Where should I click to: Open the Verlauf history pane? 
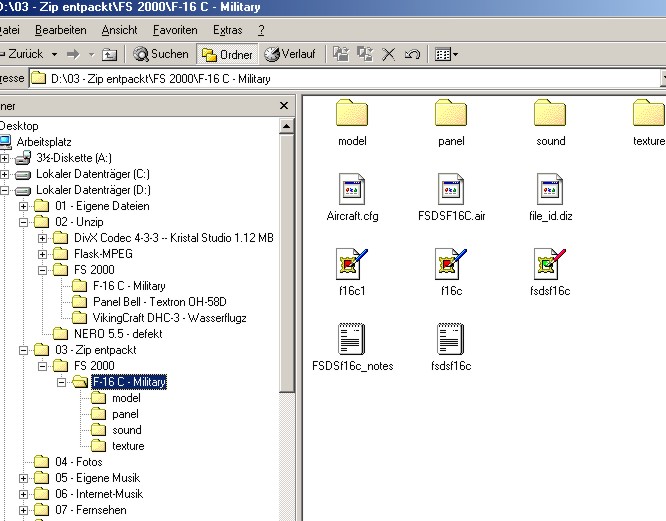pyautogui.click(x=290, y=54)
